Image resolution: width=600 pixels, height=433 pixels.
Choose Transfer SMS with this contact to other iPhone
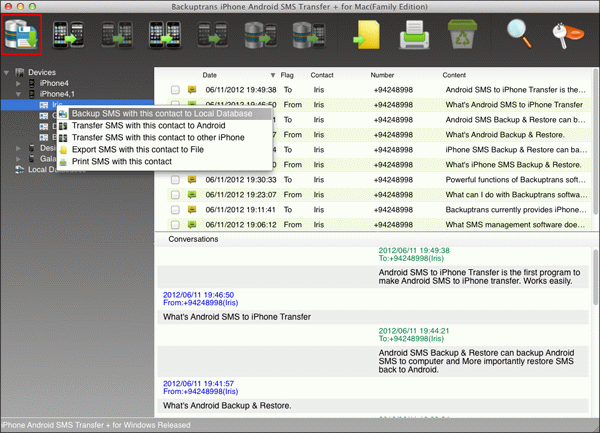[165, 137]
